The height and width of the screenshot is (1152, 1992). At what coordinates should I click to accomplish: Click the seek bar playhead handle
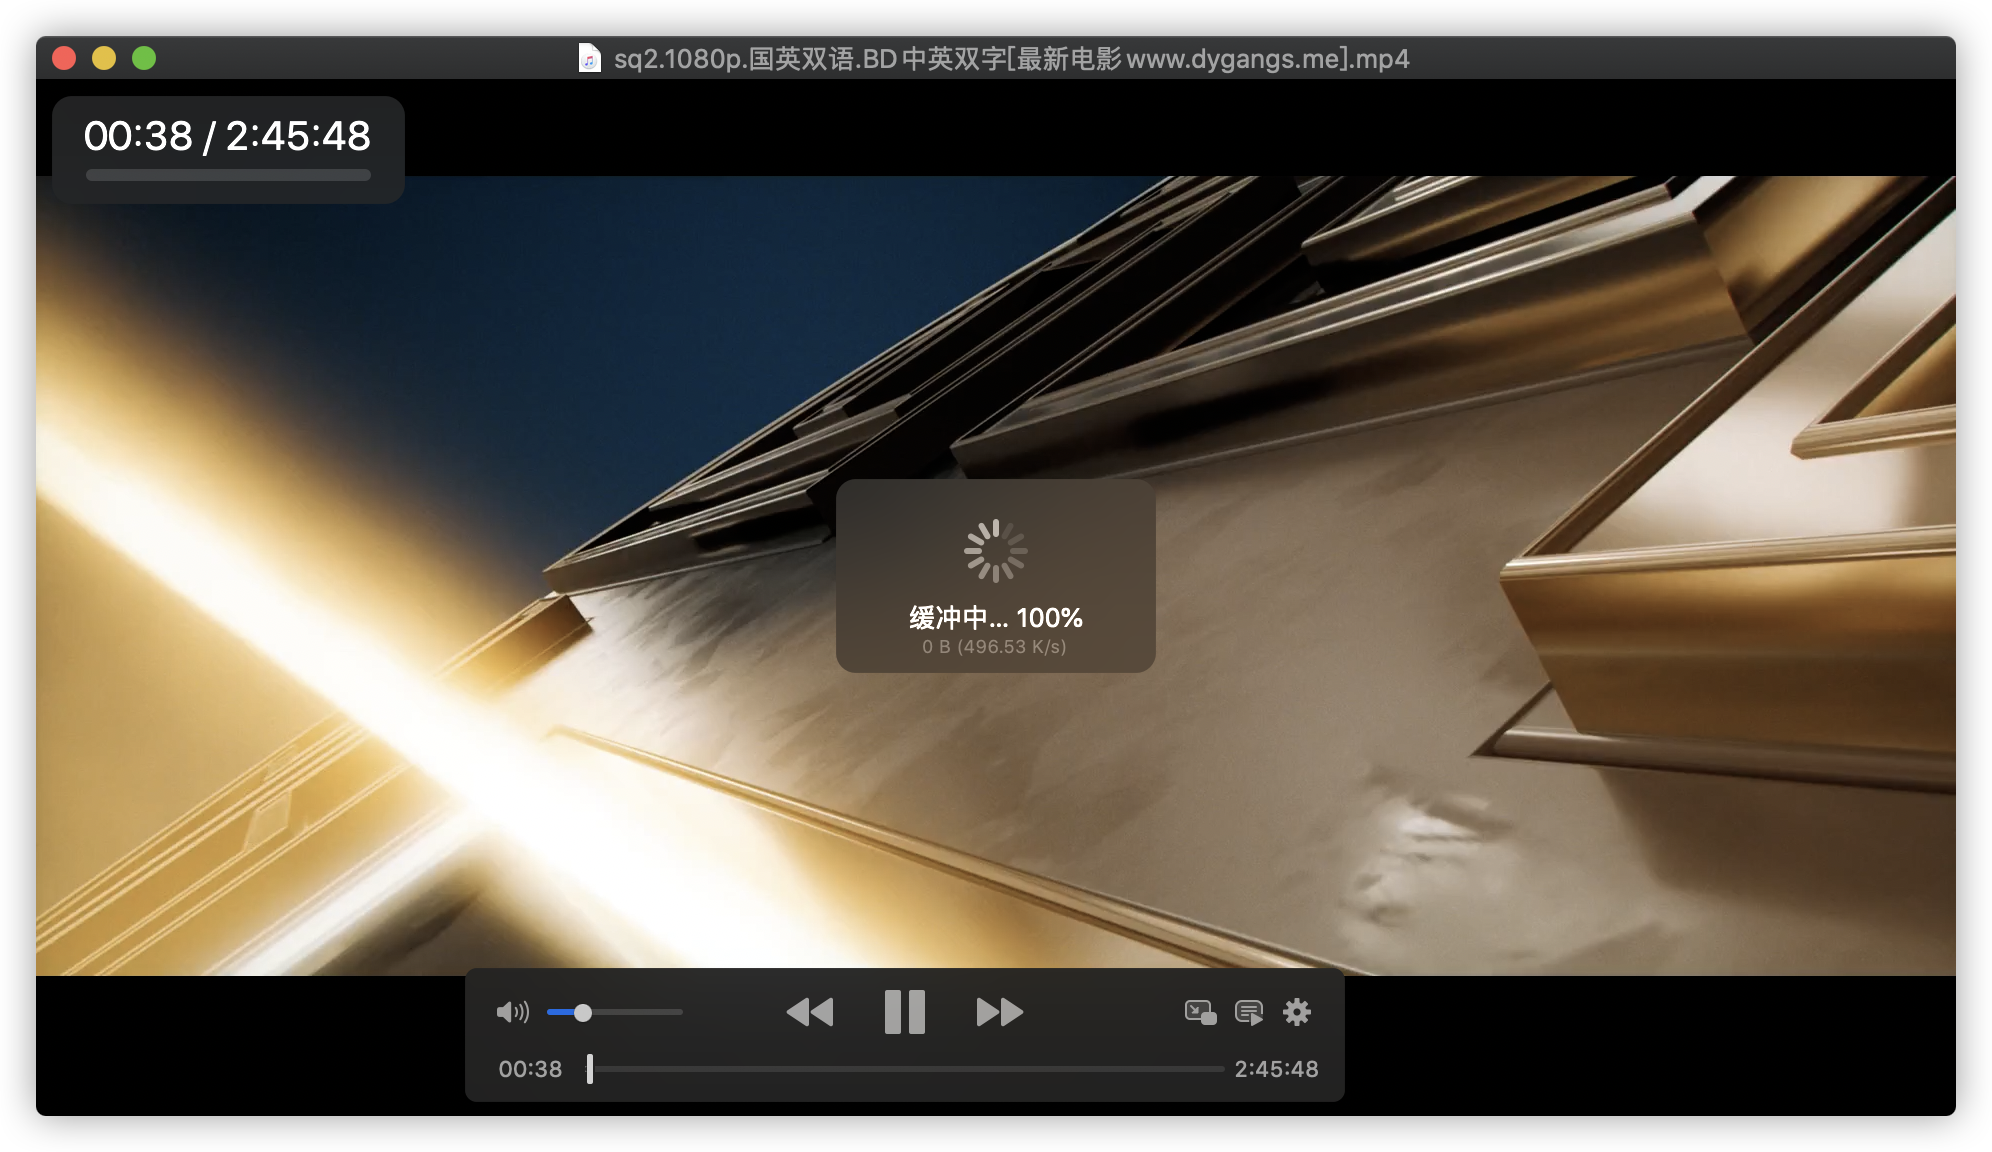pos(590,1069)
